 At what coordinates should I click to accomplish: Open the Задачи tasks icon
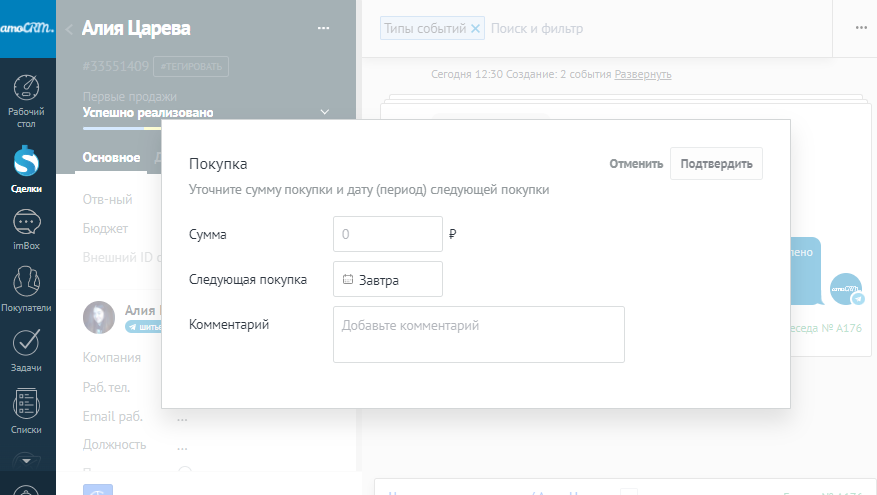[27, 350]
